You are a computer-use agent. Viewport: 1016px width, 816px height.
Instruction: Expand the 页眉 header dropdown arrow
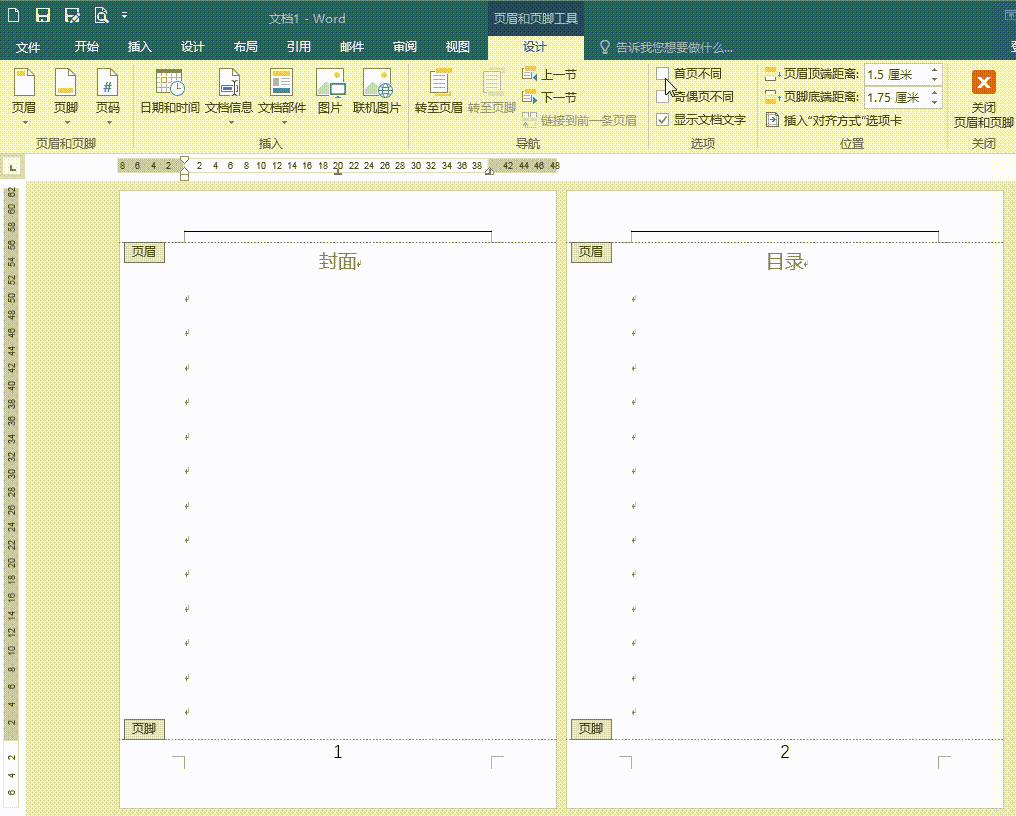click(25, 122)
